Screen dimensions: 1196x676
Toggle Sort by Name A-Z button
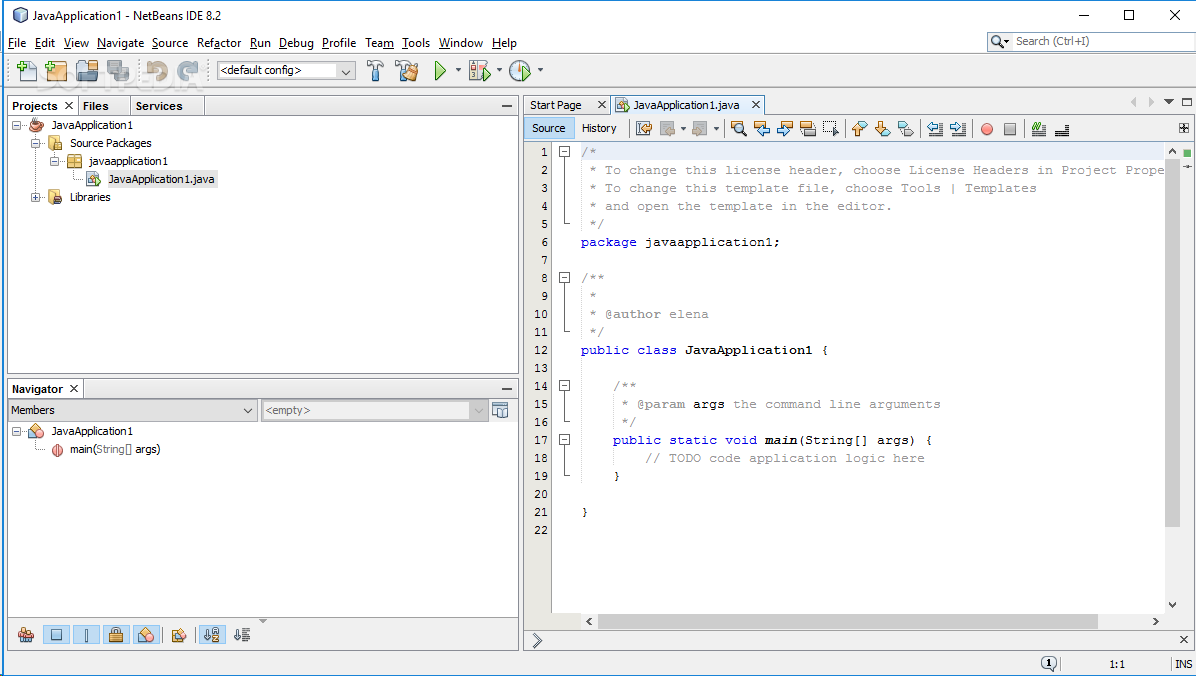(212, 635)
